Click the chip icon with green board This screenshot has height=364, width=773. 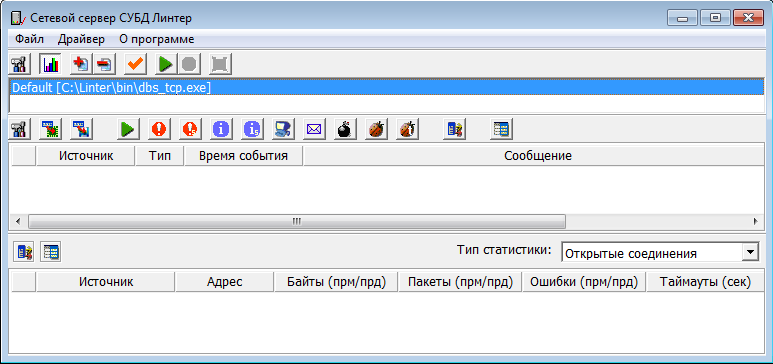click(50, 129)
